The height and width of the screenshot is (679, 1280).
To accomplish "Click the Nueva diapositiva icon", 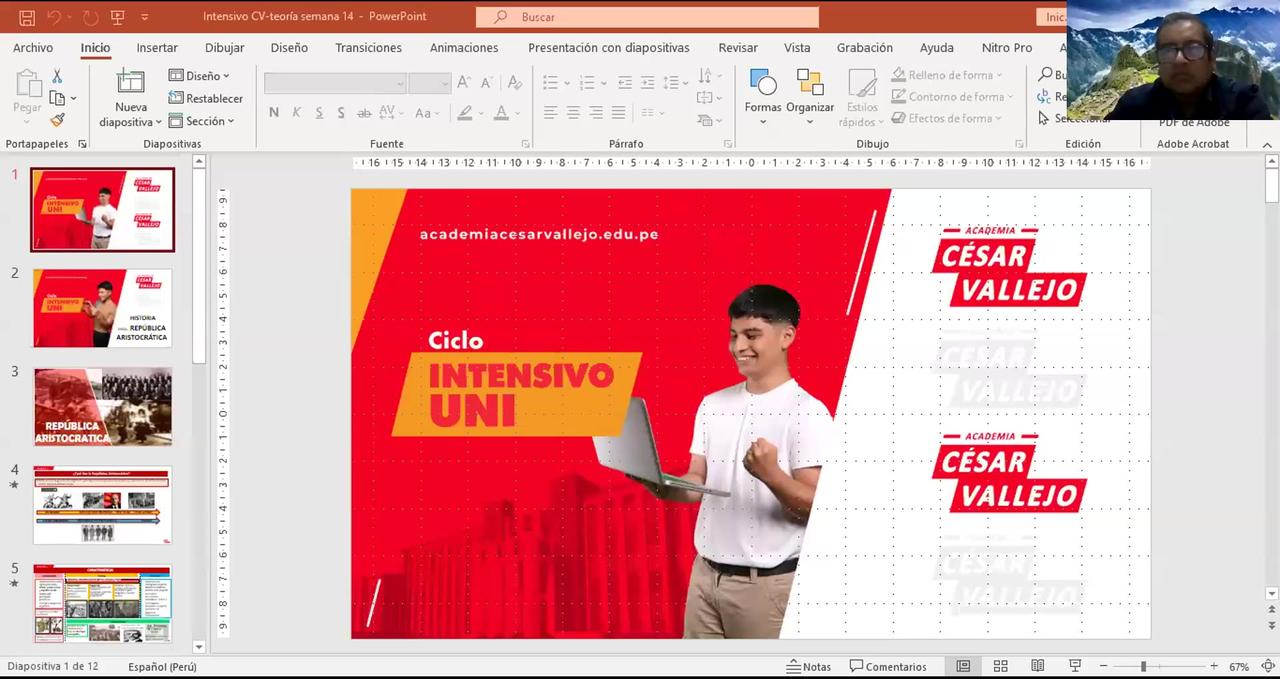I will tap(131, 82).
